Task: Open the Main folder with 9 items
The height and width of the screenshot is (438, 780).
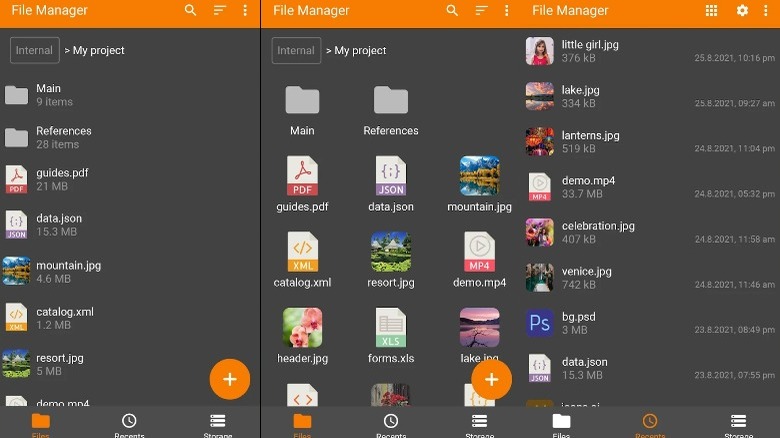Action: [x=48, y=95]
